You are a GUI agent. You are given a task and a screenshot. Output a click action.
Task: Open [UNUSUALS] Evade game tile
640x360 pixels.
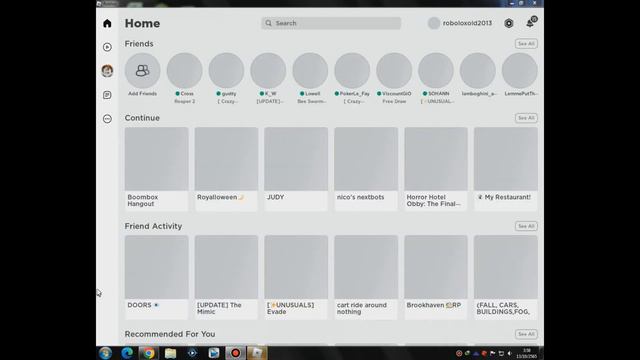[296, 277]
